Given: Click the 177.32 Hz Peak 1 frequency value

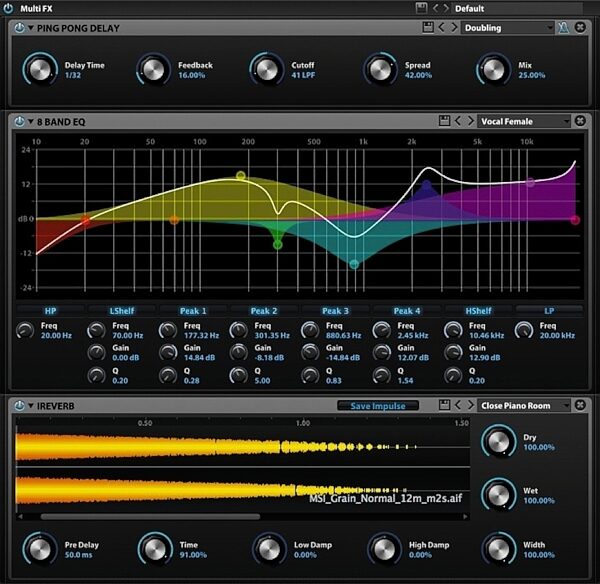Looking at the screenshot, I should 201,336.
